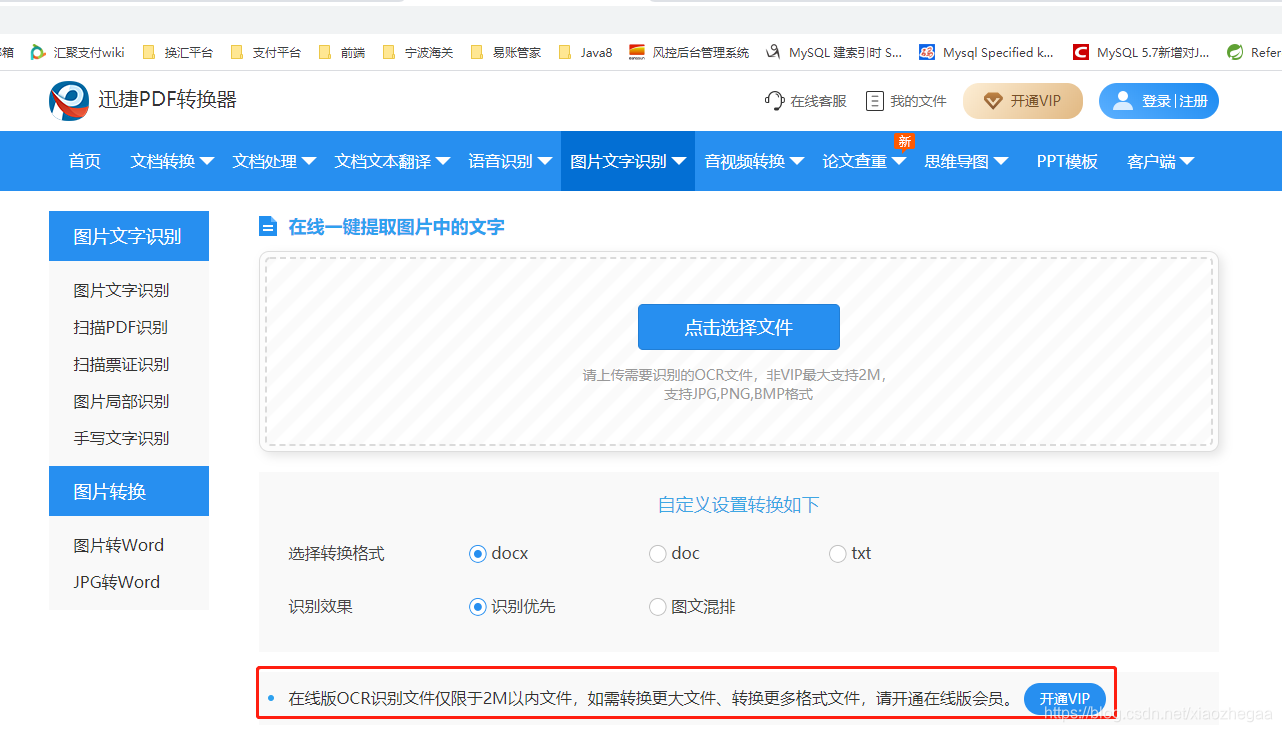
Task: Open the 支付平台 bookmark folder
Action: pyautogui.click(x=265, y=52)
